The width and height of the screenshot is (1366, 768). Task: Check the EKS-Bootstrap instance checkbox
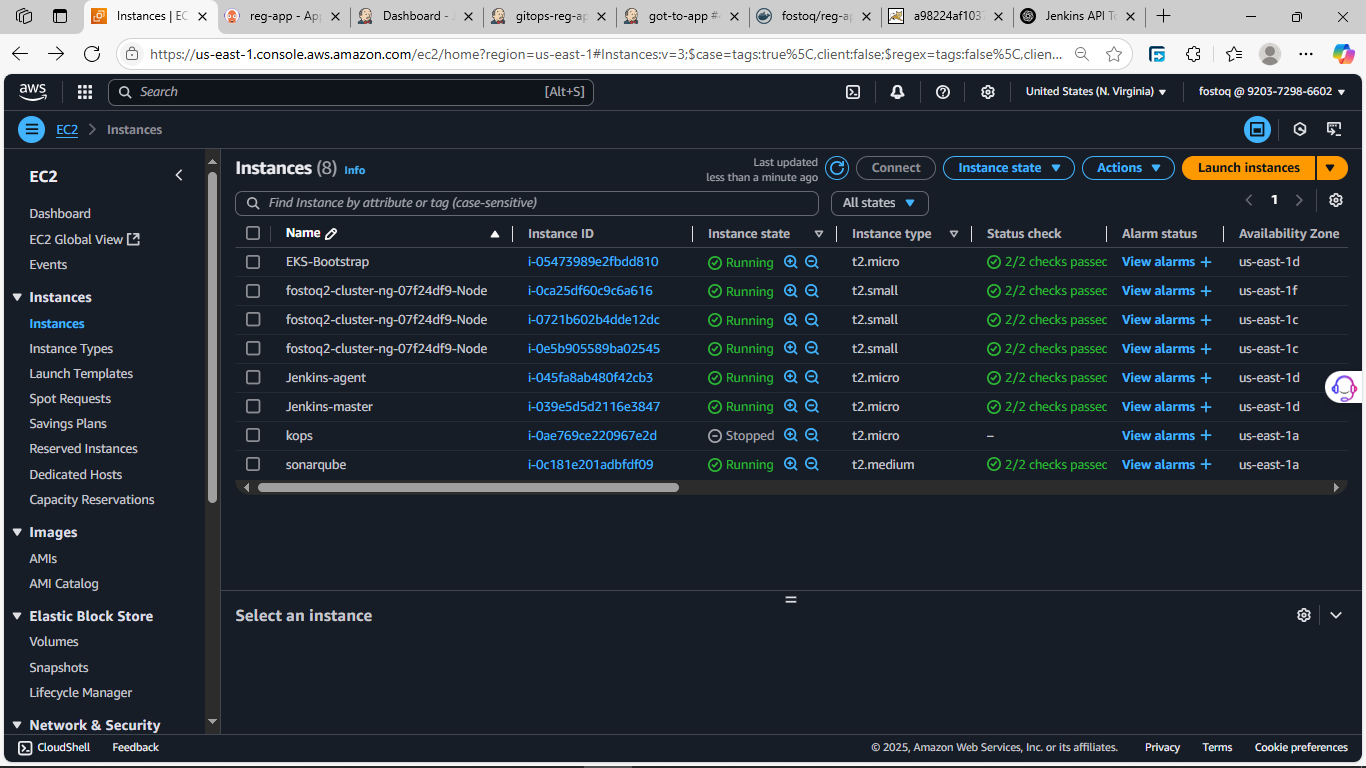click(x=253, y=262)
